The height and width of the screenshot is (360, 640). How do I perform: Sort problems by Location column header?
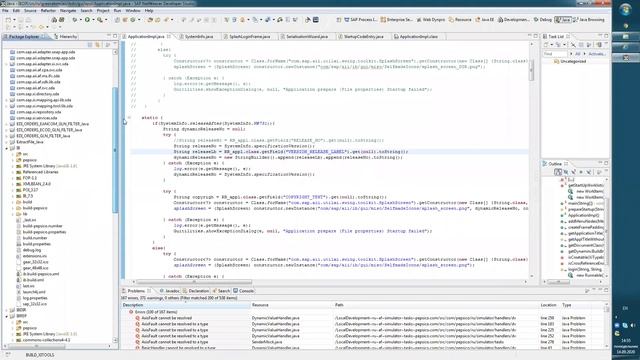click(549, 305)
